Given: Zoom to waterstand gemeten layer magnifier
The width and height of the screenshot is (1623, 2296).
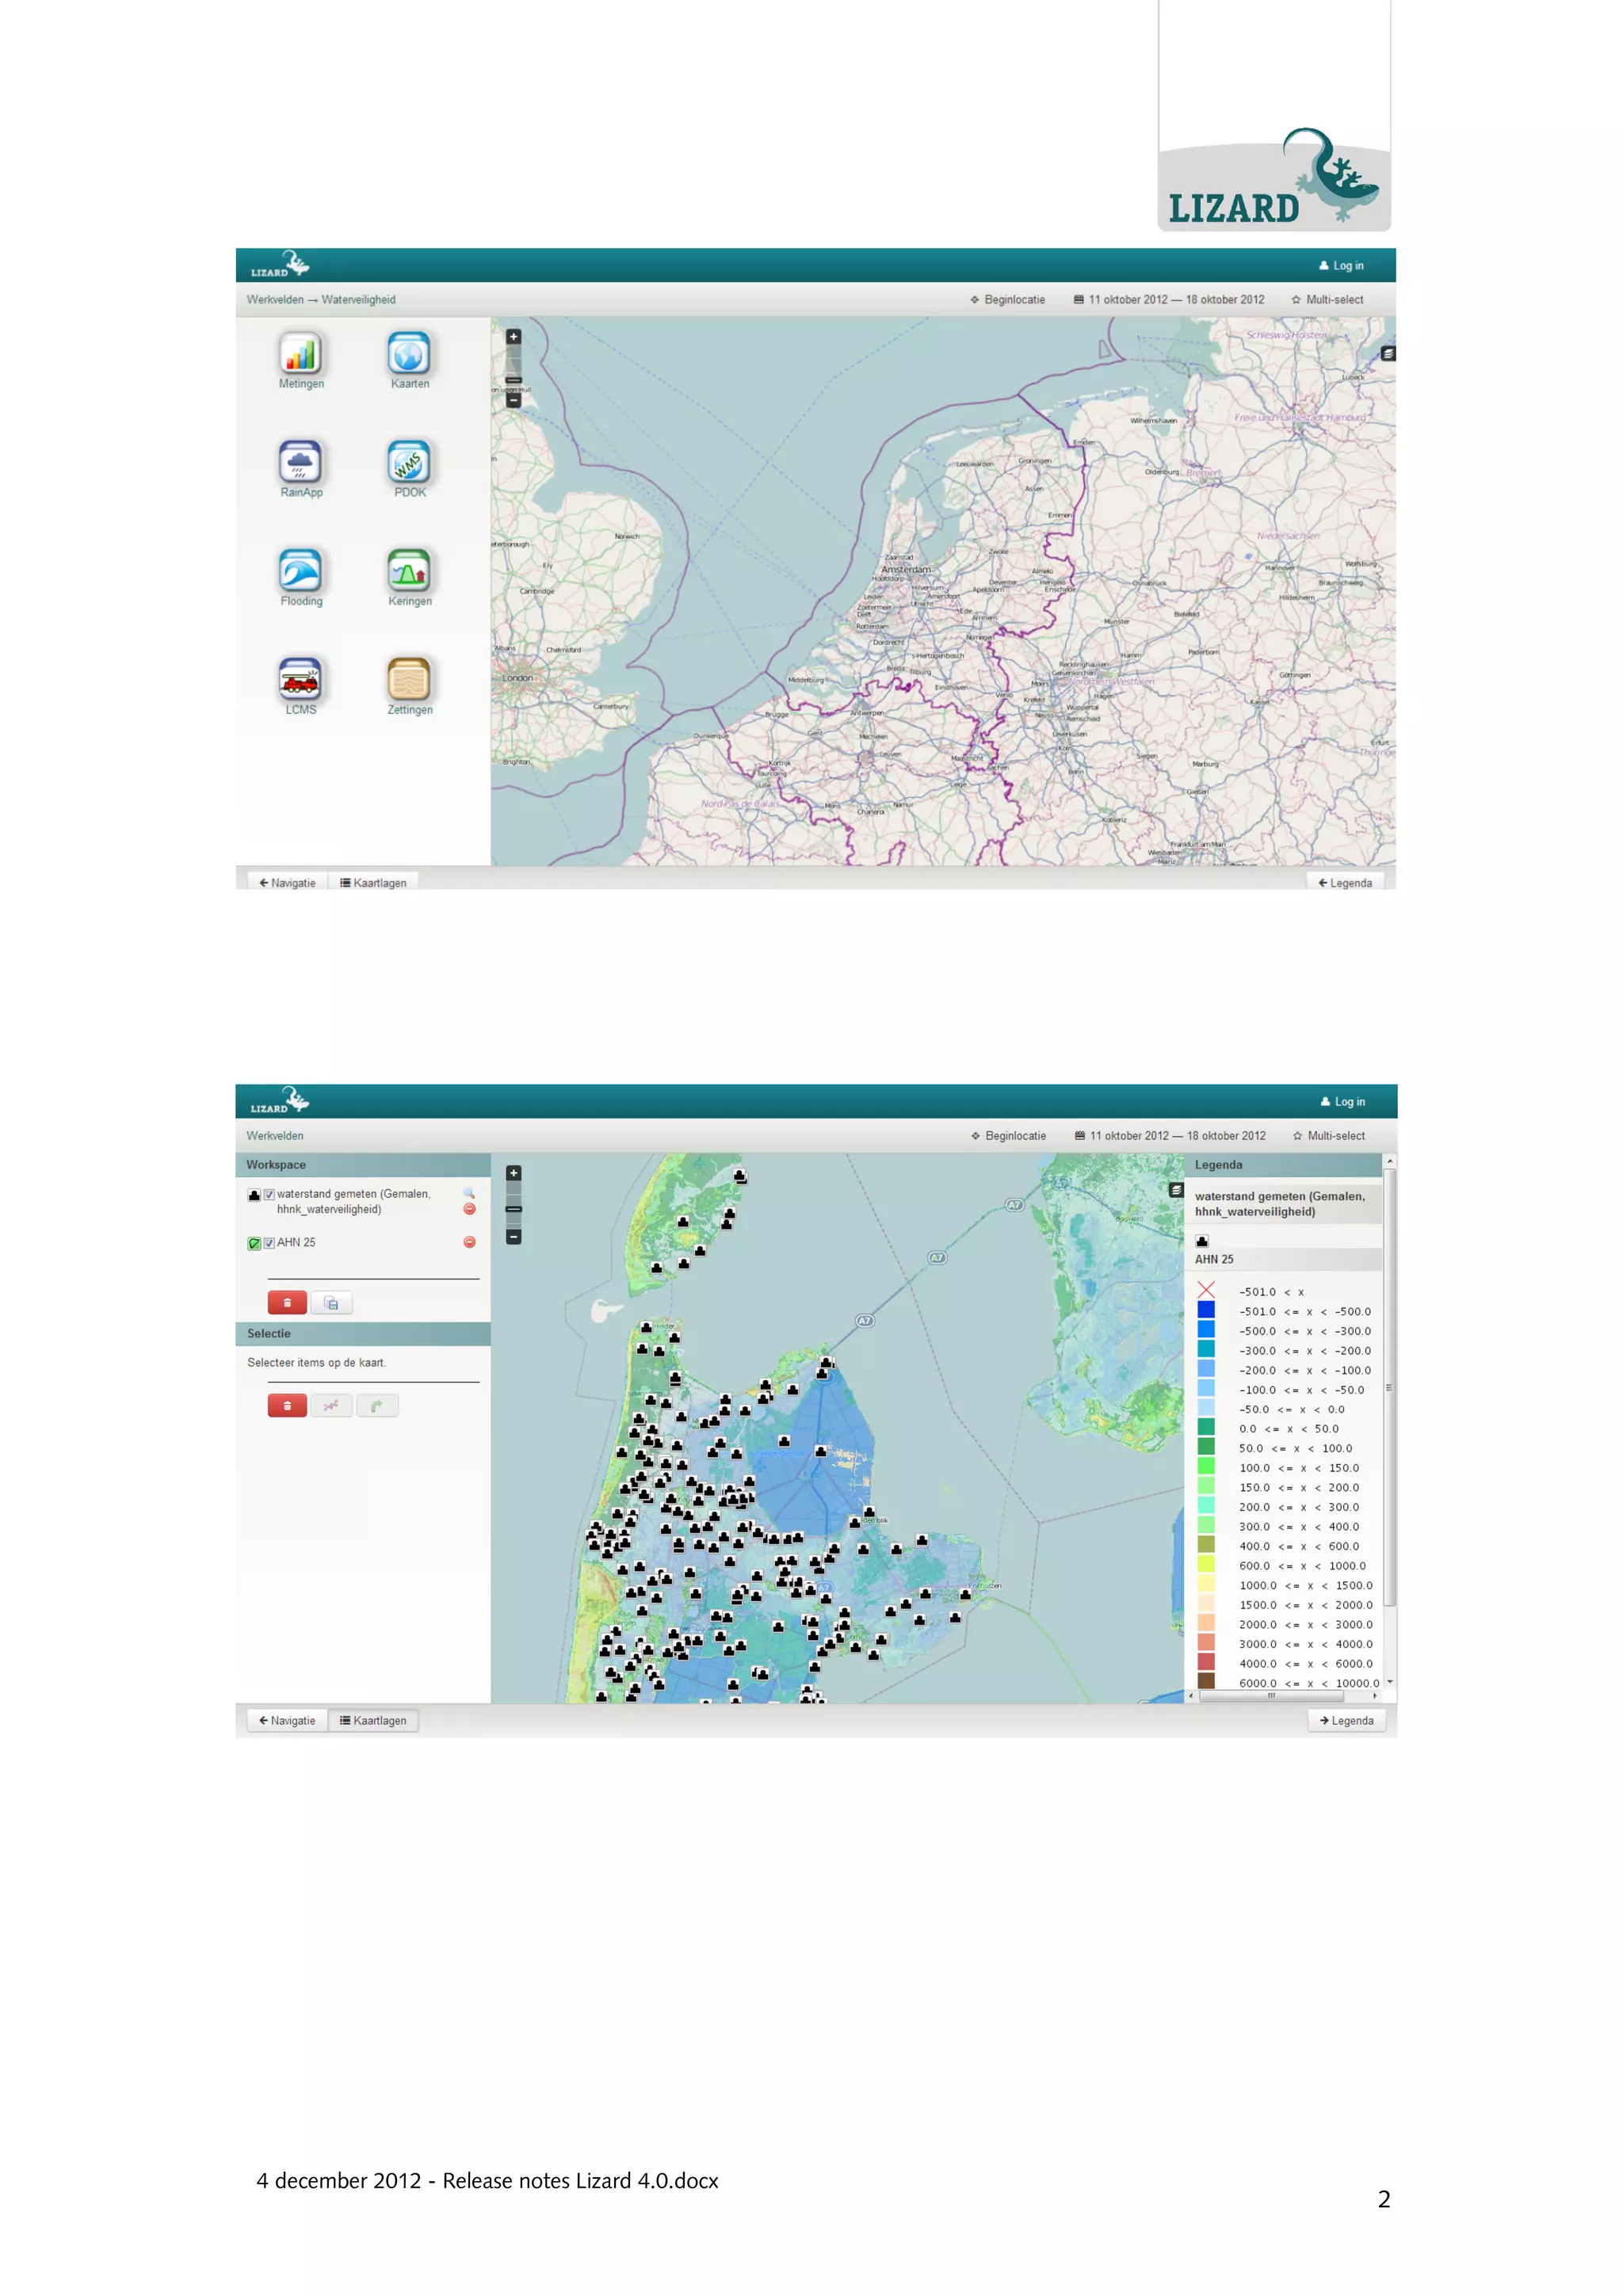Looking at the screenshot, I should click(468, 1193).
